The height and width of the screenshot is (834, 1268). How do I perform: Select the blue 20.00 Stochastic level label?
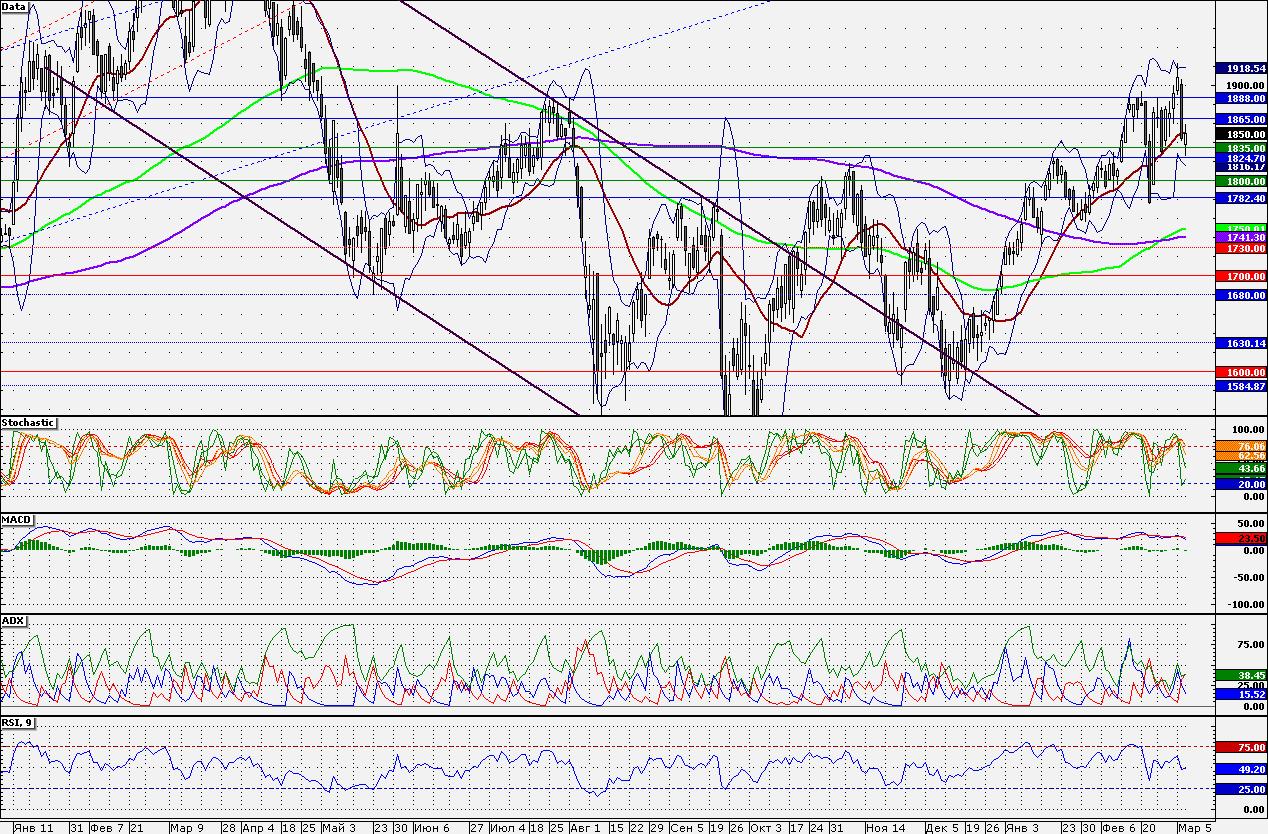pos(1240,484)
